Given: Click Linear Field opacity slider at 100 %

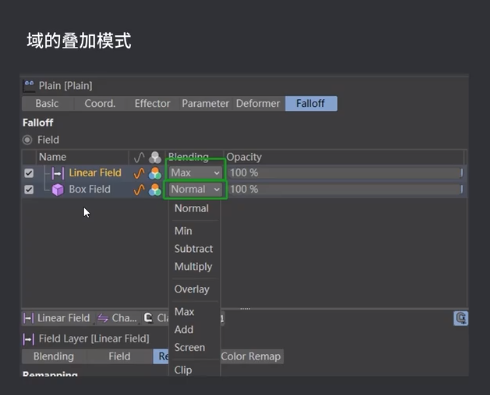Looking at the screenshot, I should click(x=346, y=173).
